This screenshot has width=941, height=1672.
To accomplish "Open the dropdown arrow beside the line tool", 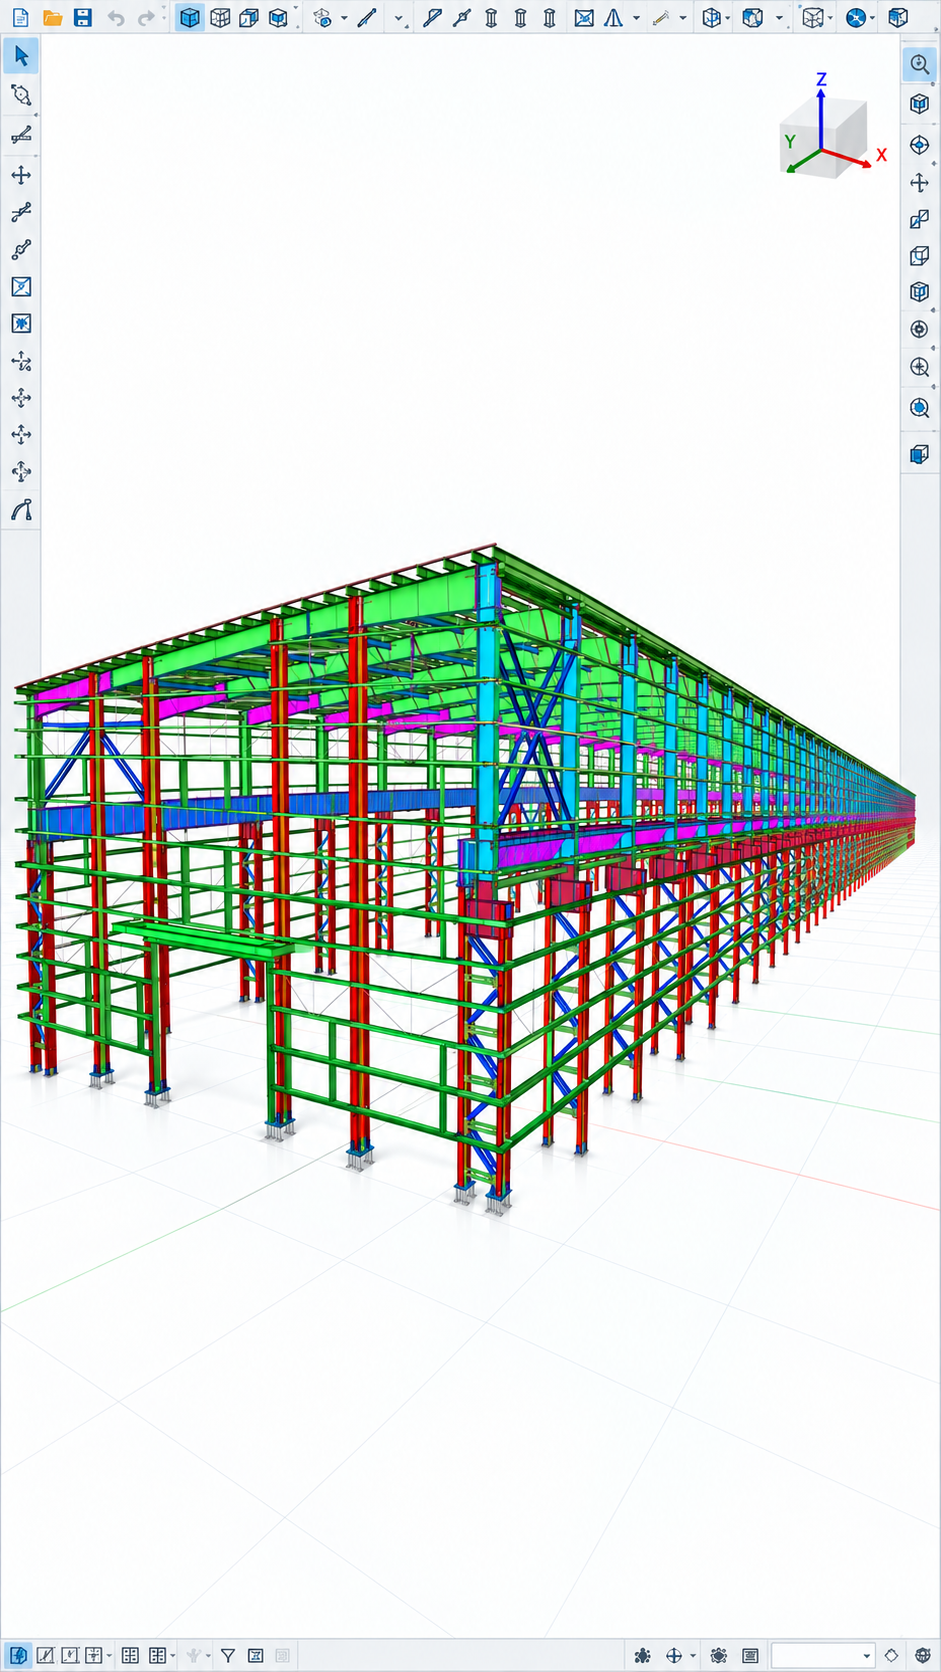I will coord(399,19).
